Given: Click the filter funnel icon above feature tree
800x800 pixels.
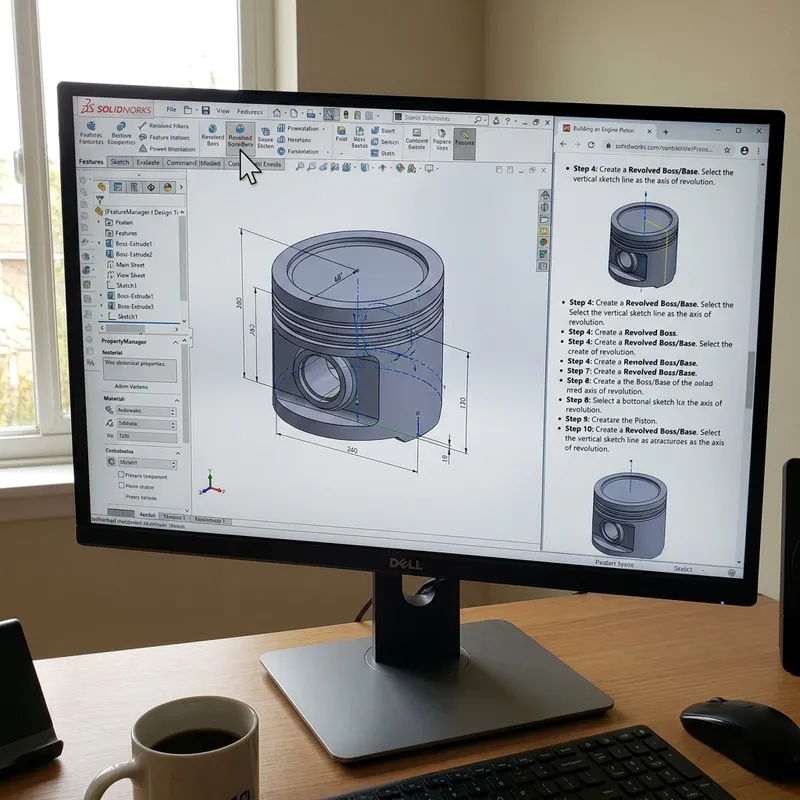Looking at the screenshot, I should coord(100,199).
